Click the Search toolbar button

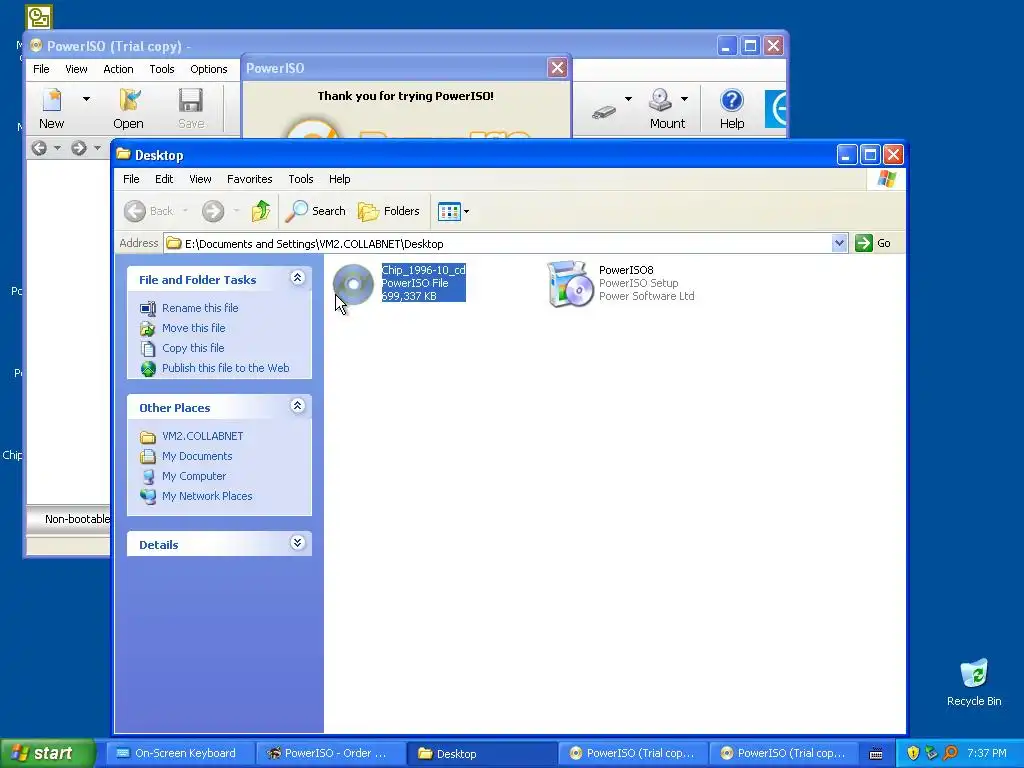(316, 211)
